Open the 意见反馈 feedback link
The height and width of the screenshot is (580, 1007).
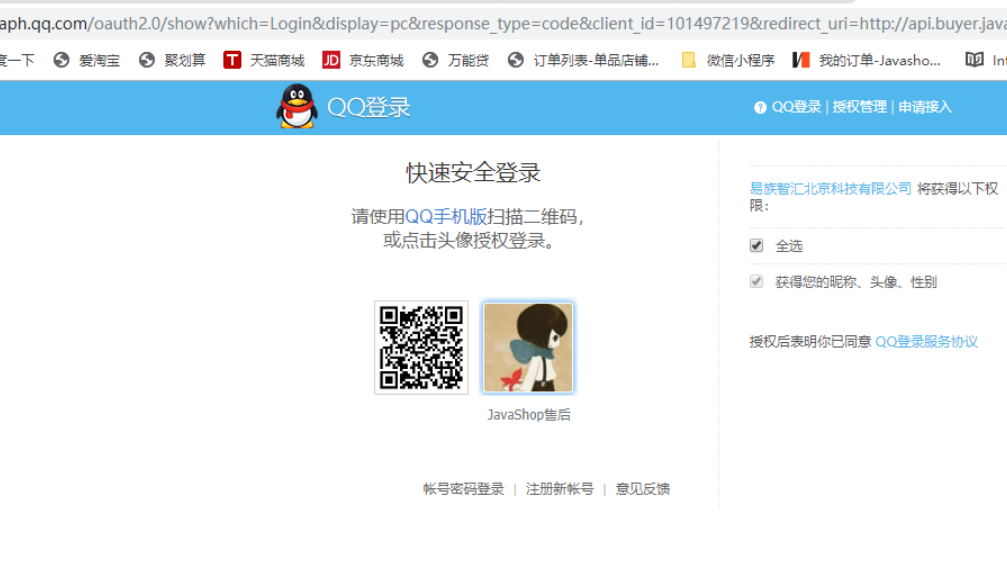643,489
